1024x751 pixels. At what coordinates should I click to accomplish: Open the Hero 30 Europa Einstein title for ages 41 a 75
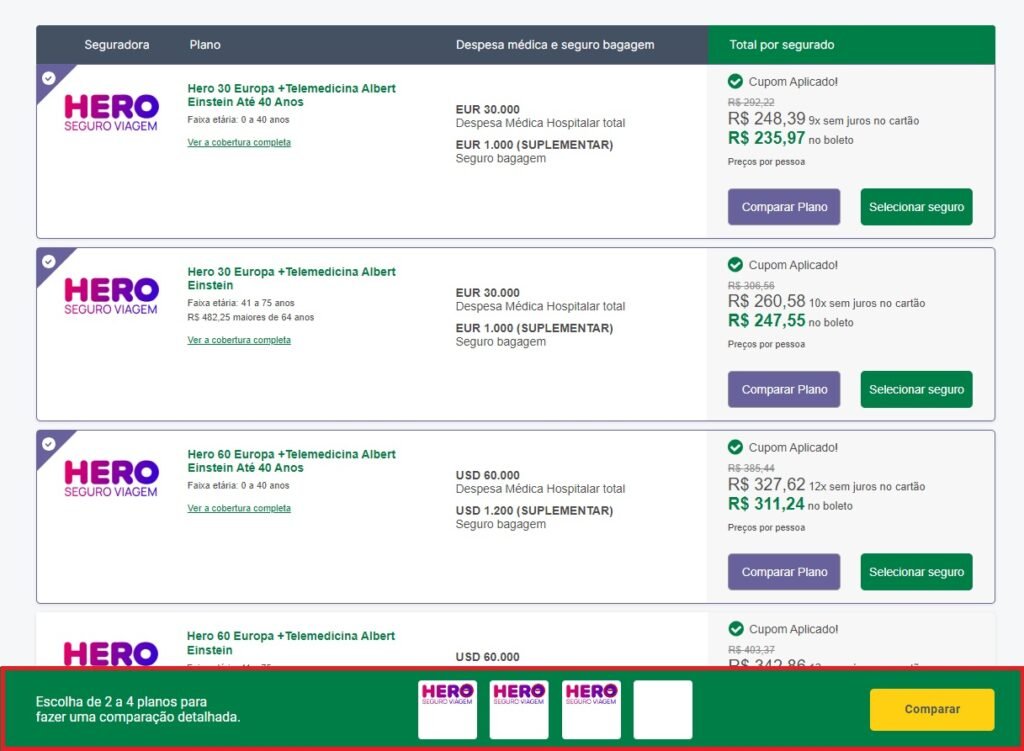point(291,279)
